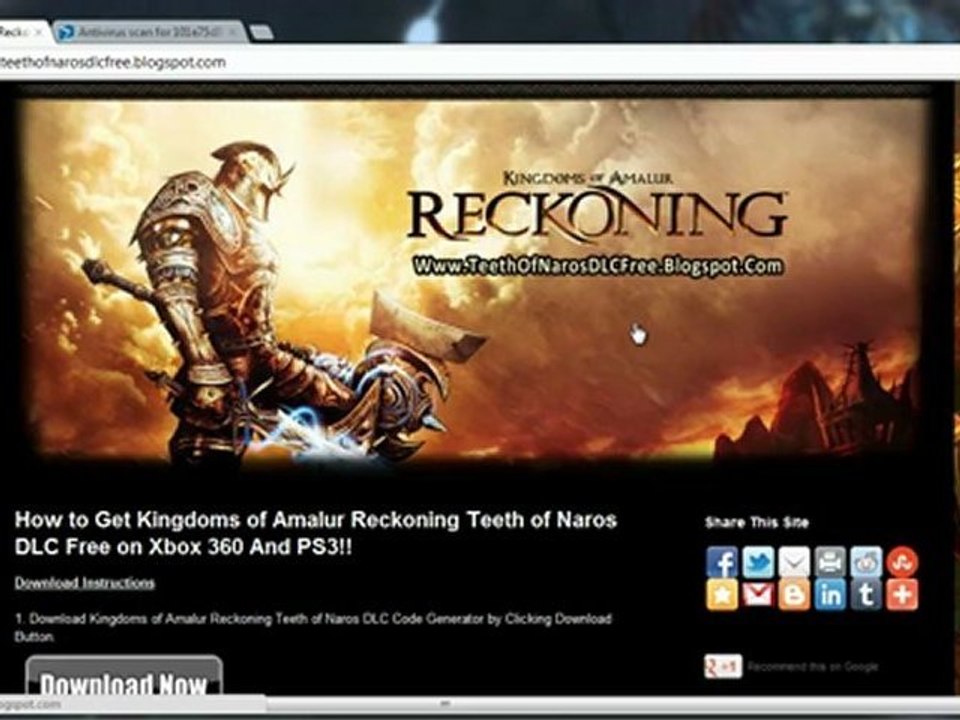Share the site on Reddit

[866, 562]
